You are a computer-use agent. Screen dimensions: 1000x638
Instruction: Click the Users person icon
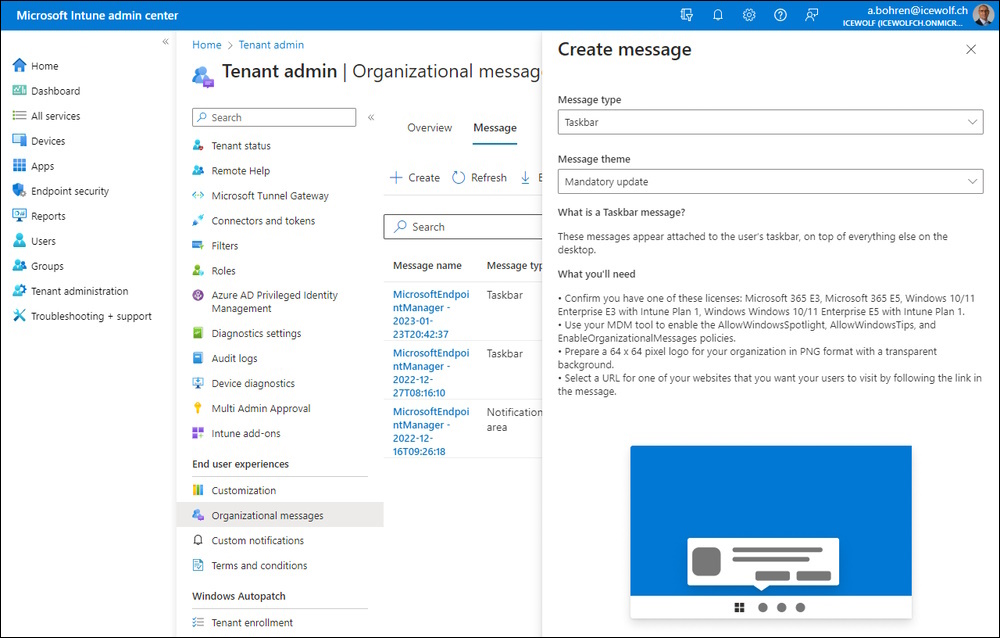point(20,241)
